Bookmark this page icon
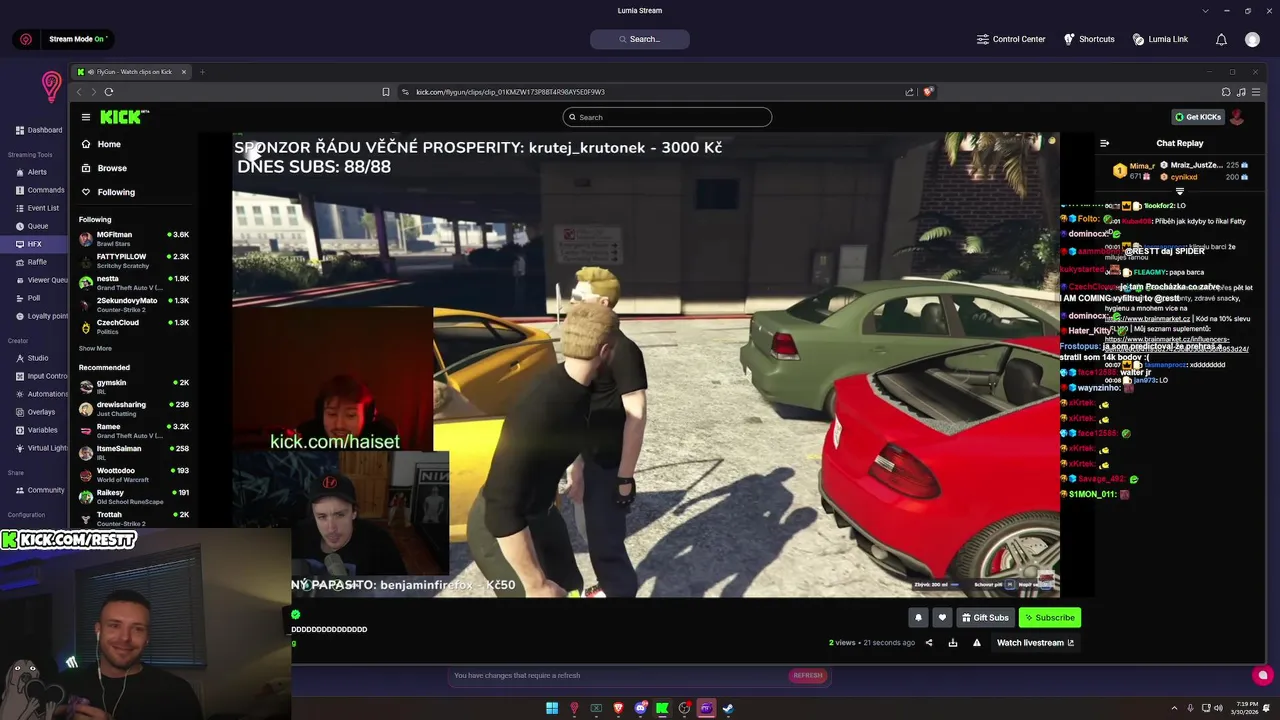1280x720 pixels. point(385,92)
